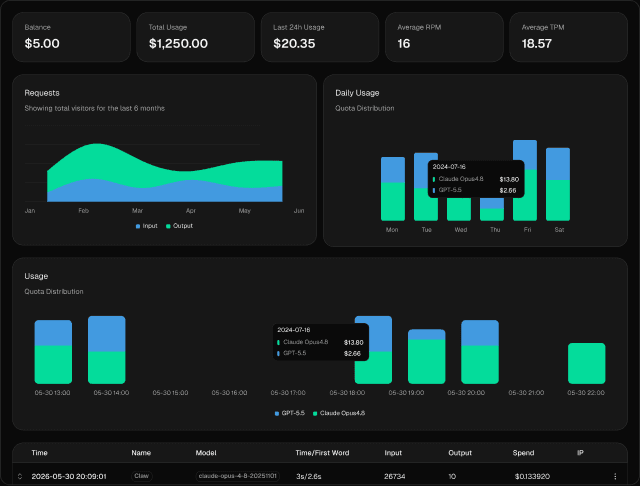Expand the 2026-05-30 20:09:01 log row
Screen dimensions: 640x486
coord(20,476)
